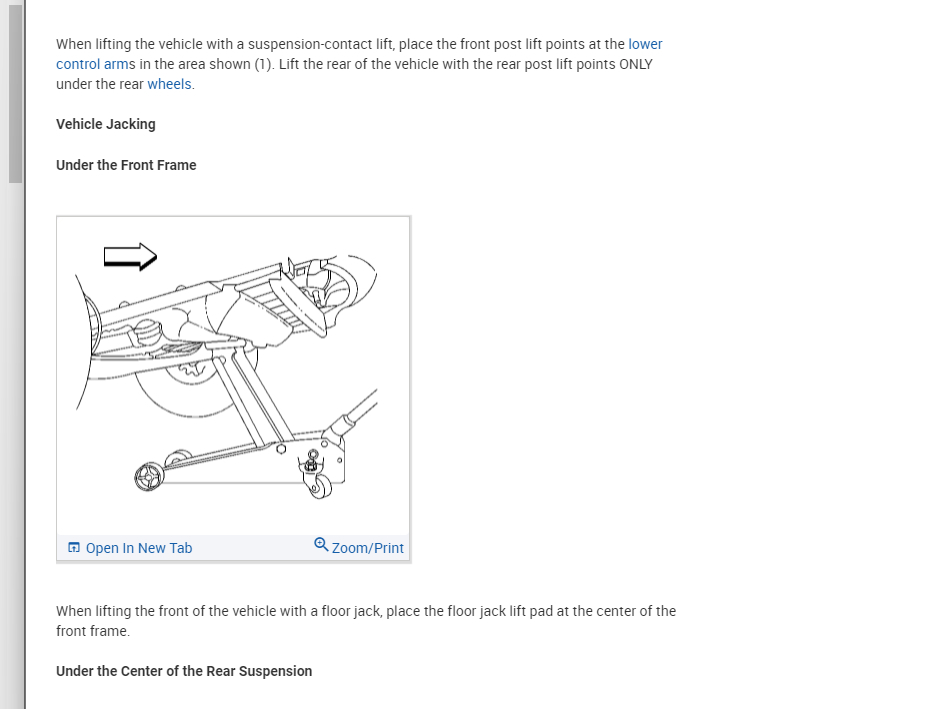Follow the 'lower' link on first line
Screen dimensions: 952x709
(645, 44)
